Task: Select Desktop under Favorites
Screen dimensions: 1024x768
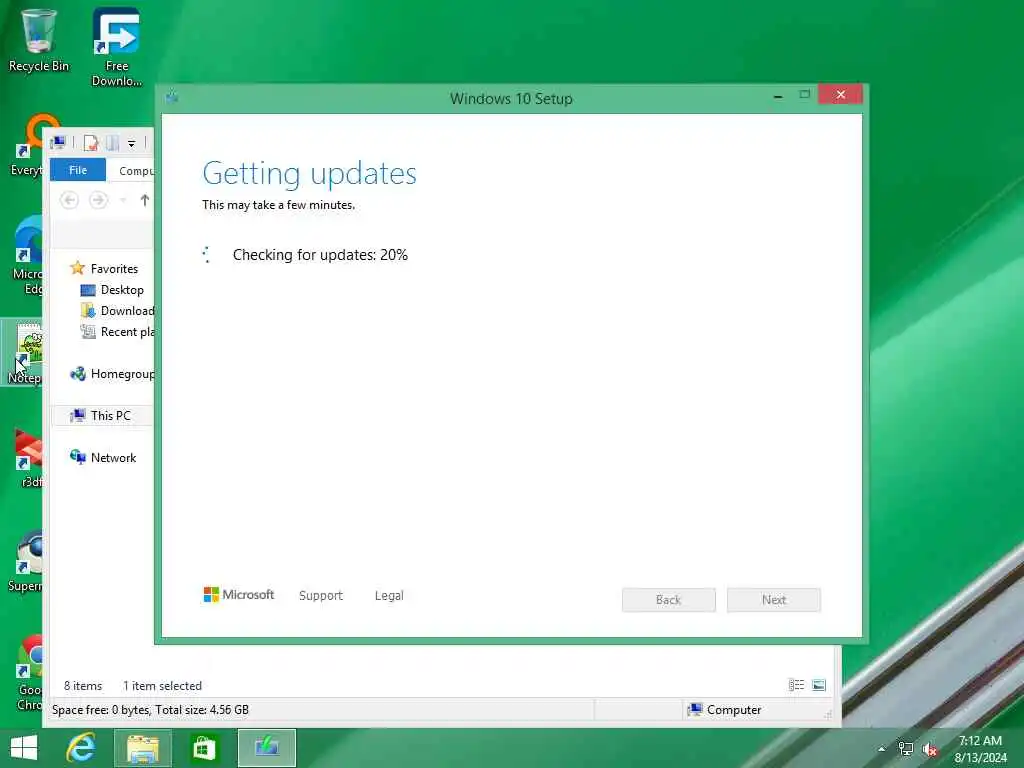Action: tap(112, 290)
